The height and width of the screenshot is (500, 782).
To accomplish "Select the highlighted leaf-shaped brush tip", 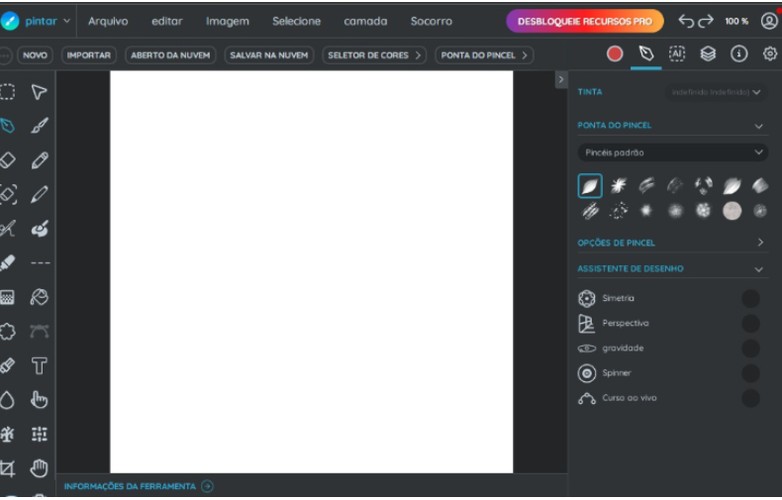I will point(589,186).
